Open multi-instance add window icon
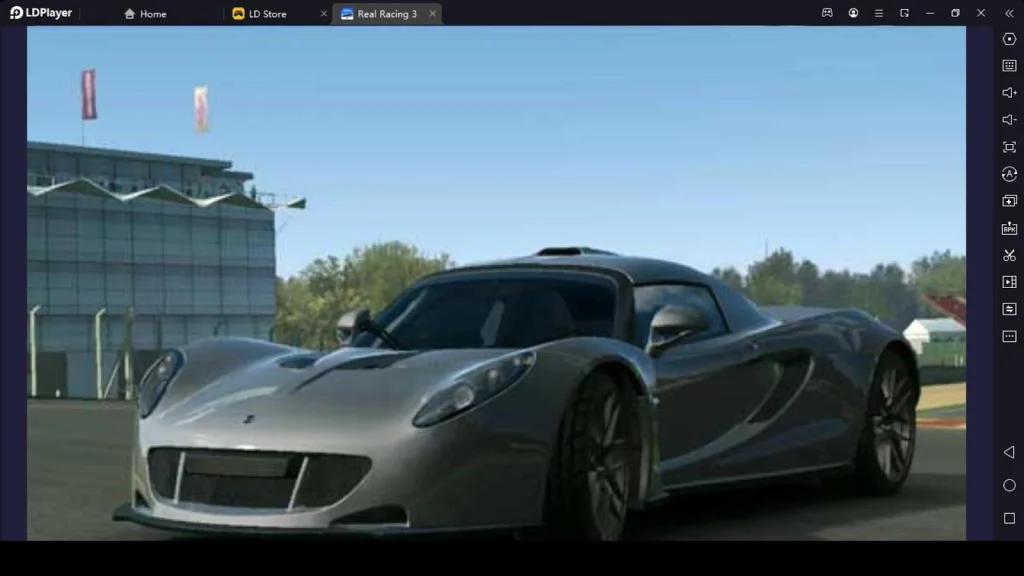1024x576 pixels. (1009, 201)
